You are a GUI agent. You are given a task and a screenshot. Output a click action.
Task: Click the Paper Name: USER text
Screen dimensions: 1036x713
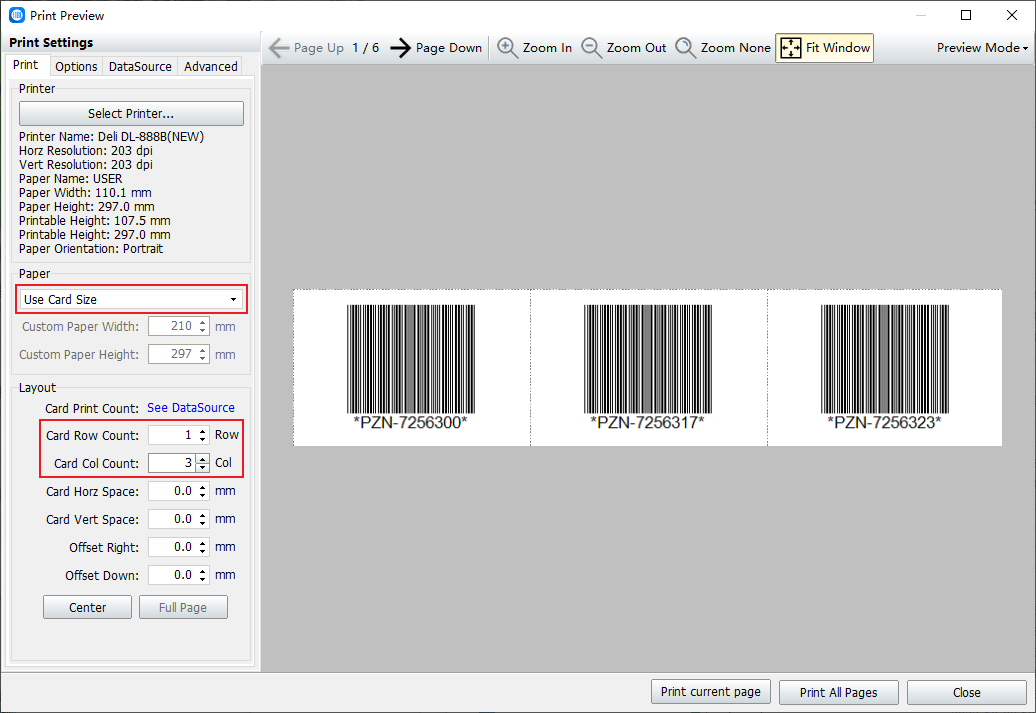click(x=71, y=179)
